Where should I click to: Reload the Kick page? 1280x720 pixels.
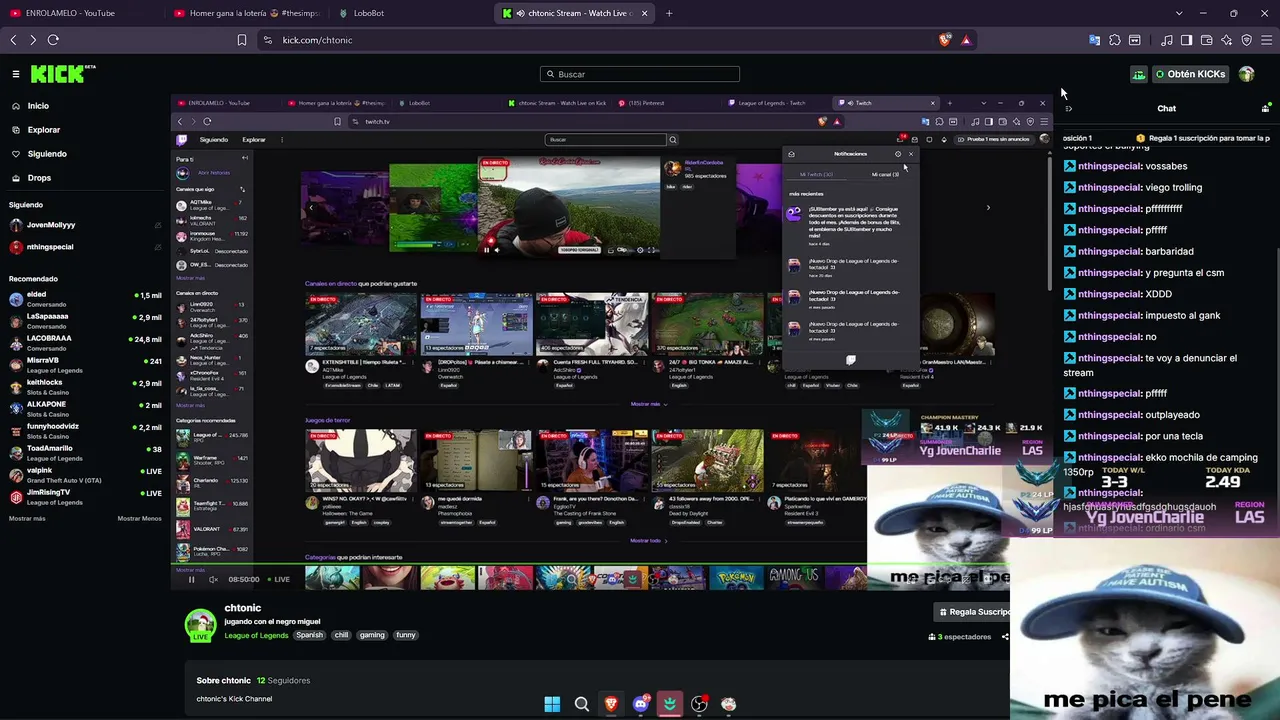click(53, 40)
